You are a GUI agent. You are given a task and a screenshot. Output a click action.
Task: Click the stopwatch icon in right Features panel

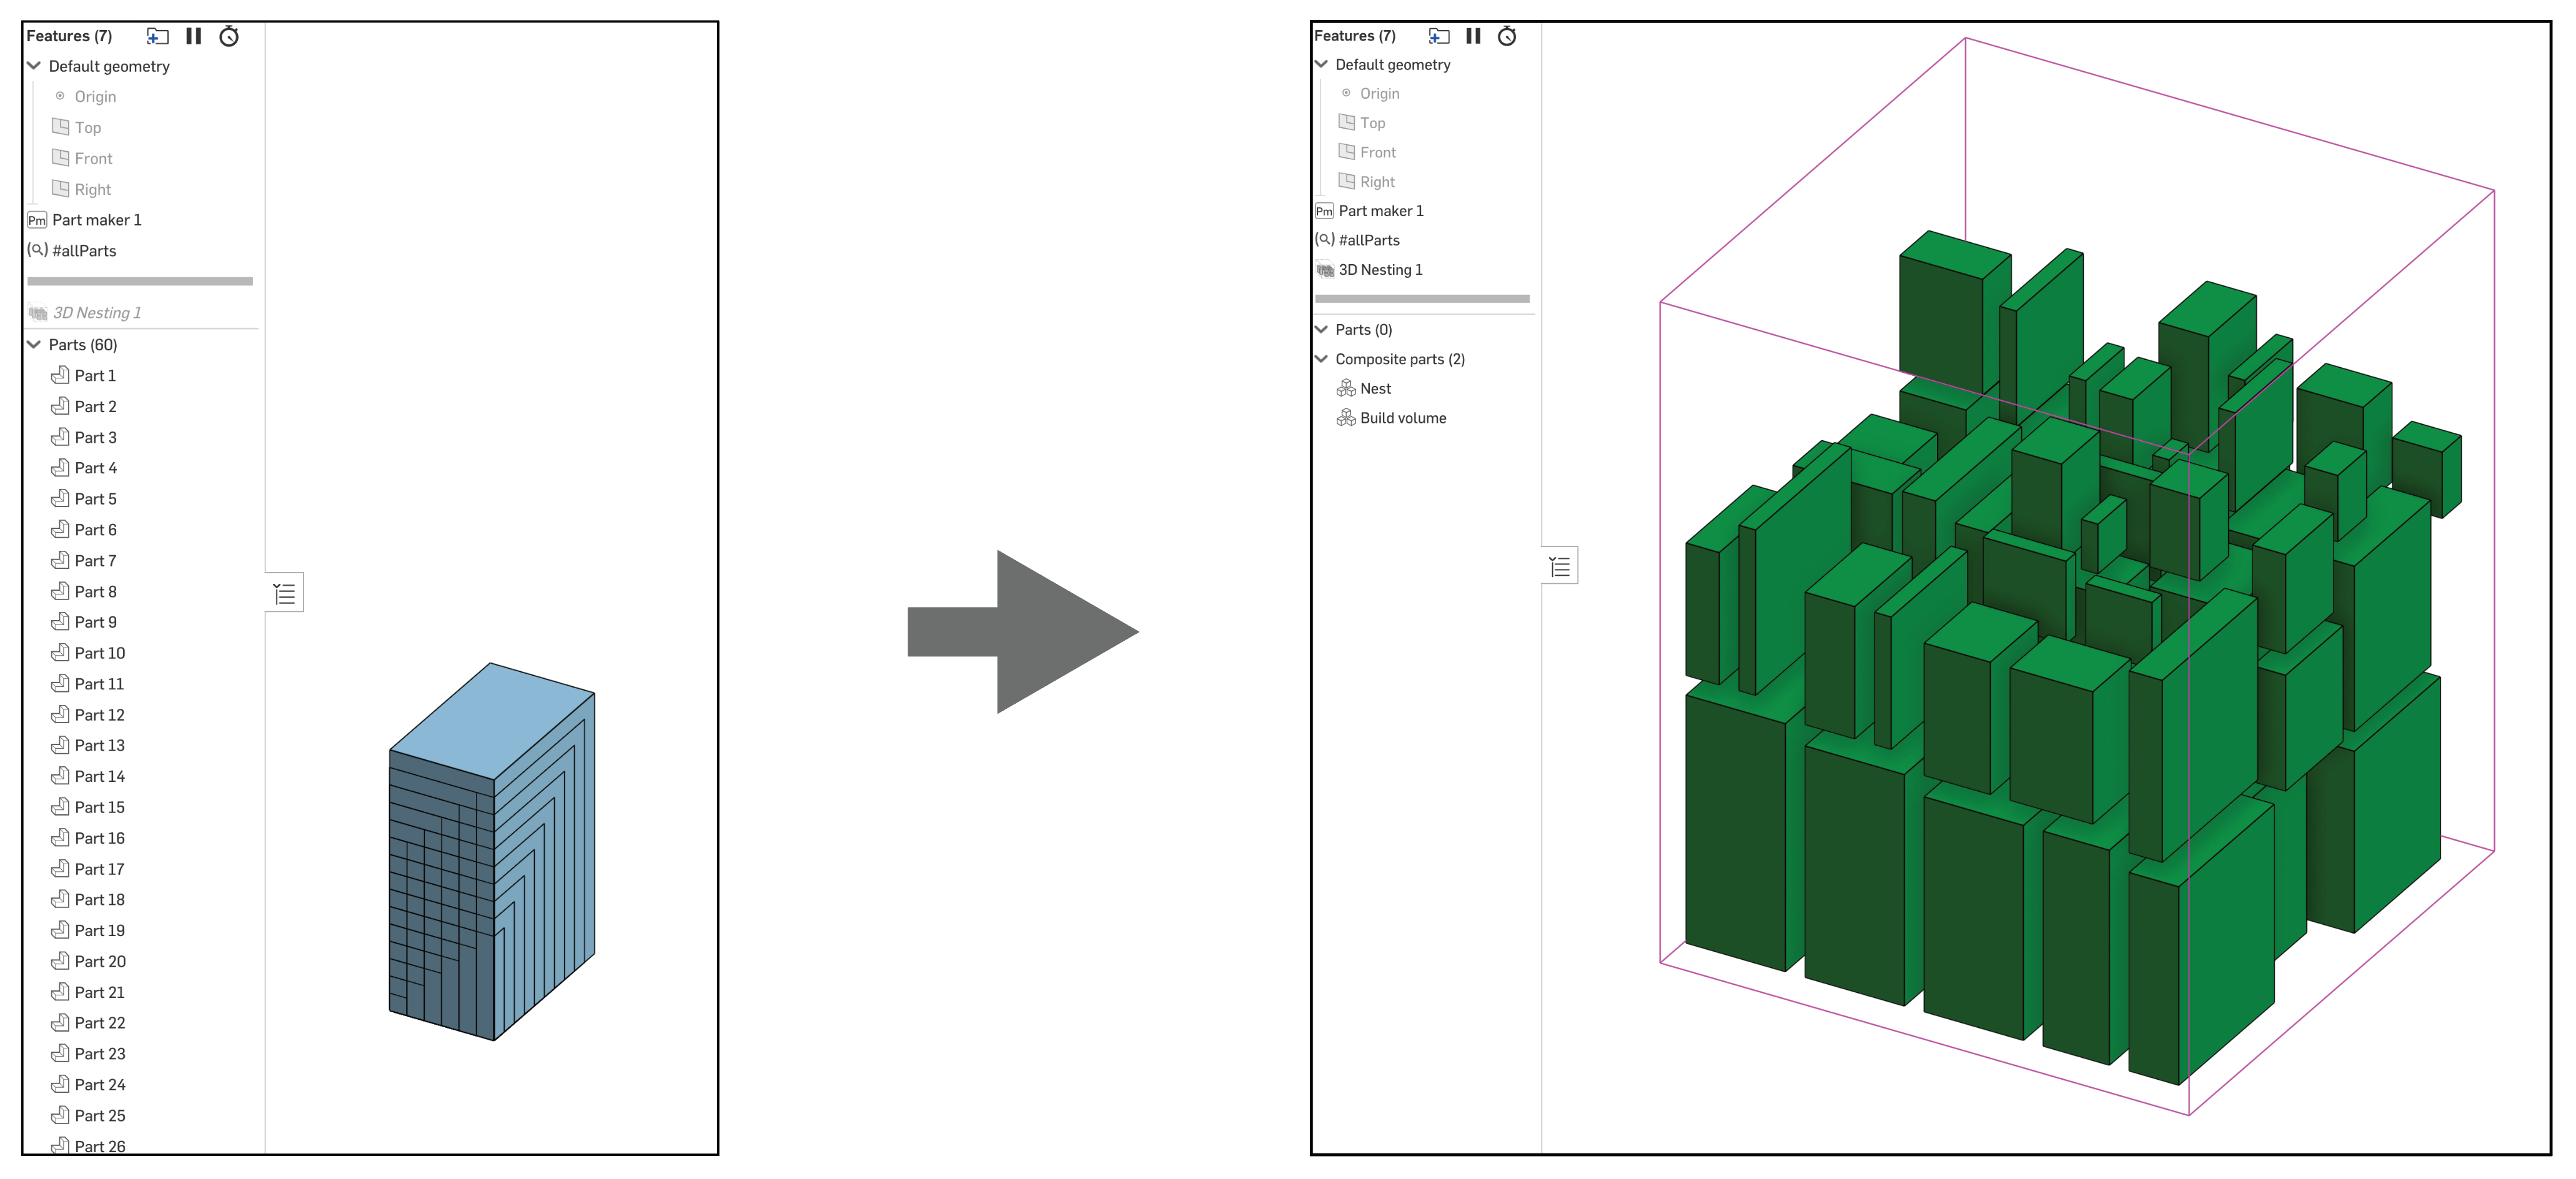pos(1506,36)
